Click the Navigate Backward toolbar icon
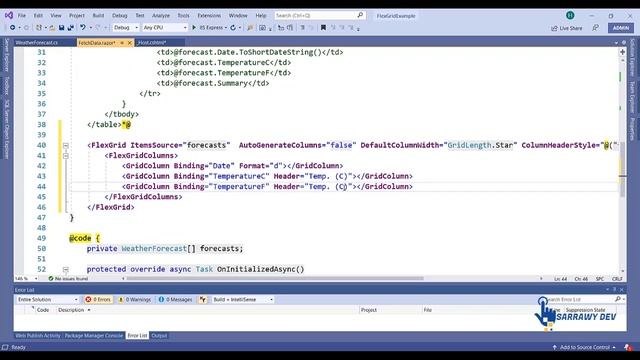640x360 pixels. pos(13,27)
